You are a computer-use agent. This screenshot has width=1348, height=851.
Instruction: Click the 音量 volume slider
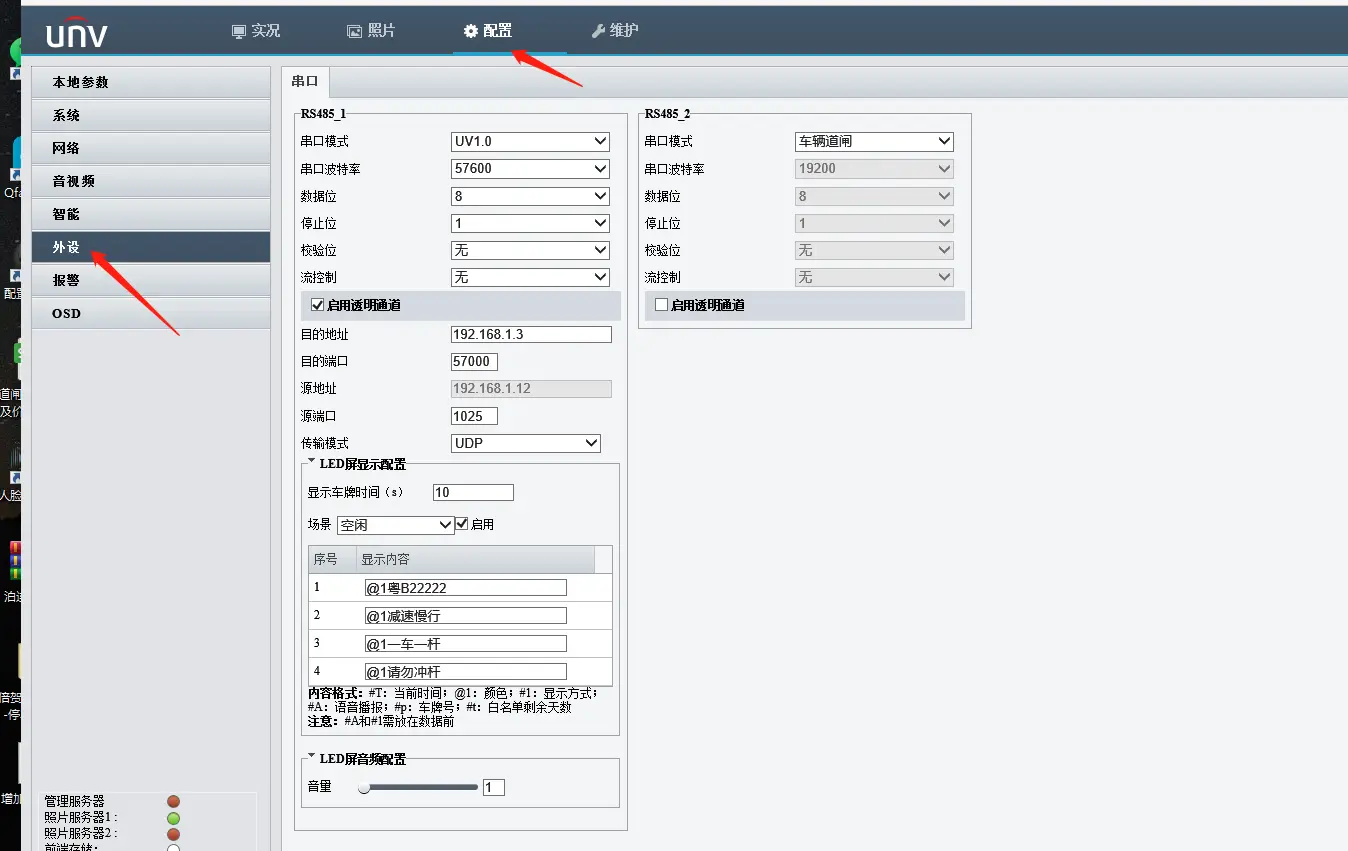[x=418, y=787]
